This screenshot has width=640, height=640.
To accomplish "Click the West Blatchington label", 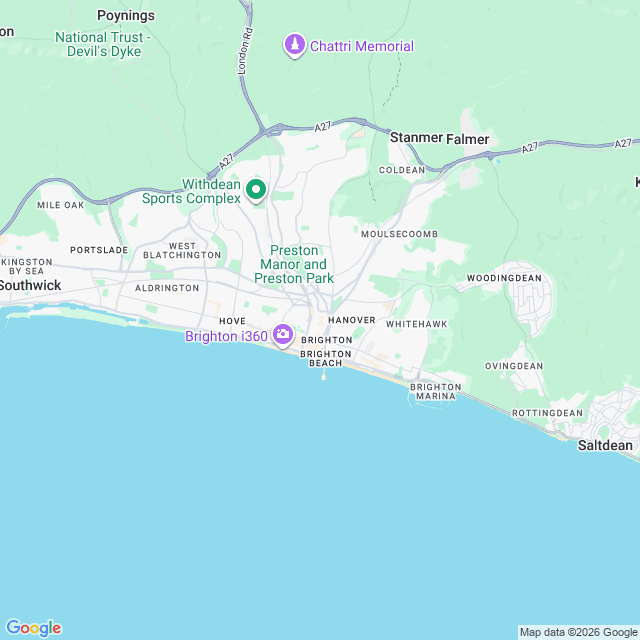I will tap(182, 251).
